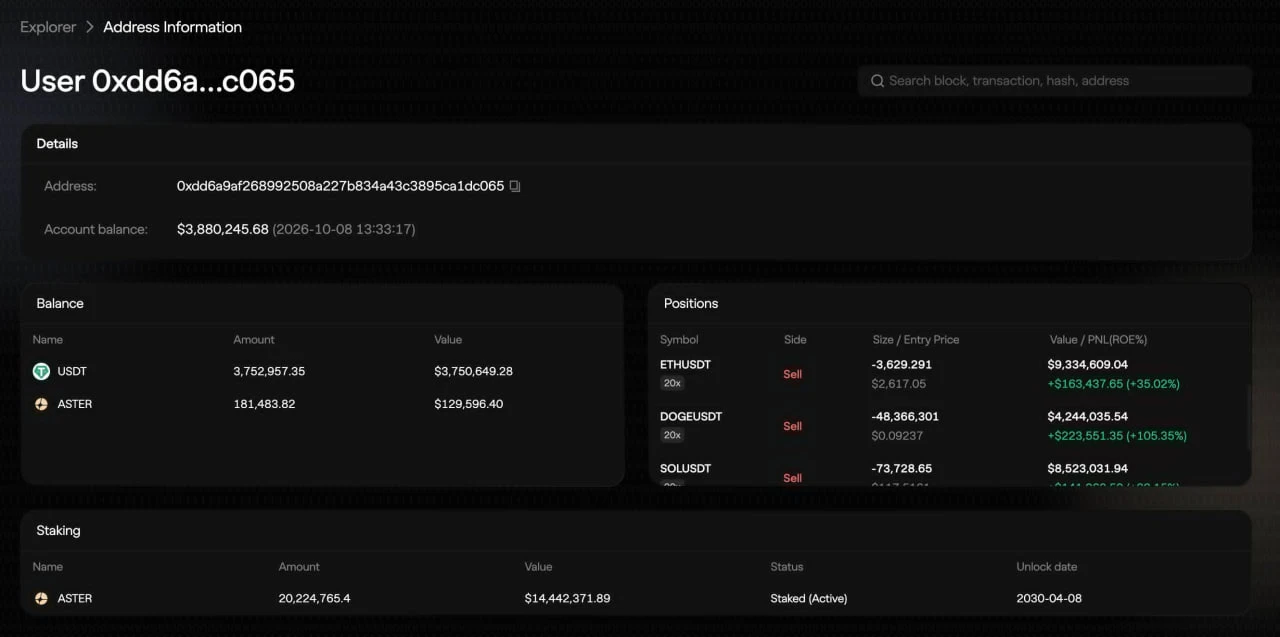
Task: Click the 20x leverage badge under ETHUSDT
Action: (672, 383)
